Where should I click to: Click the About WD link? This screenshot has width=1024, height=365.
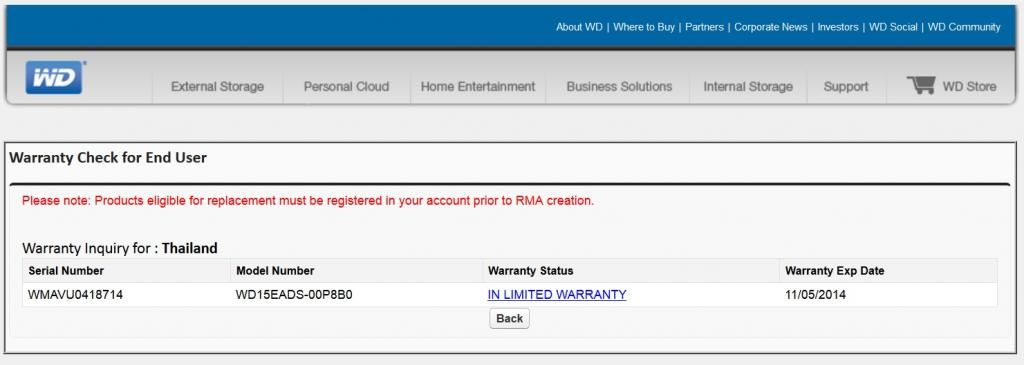point(579,27)
